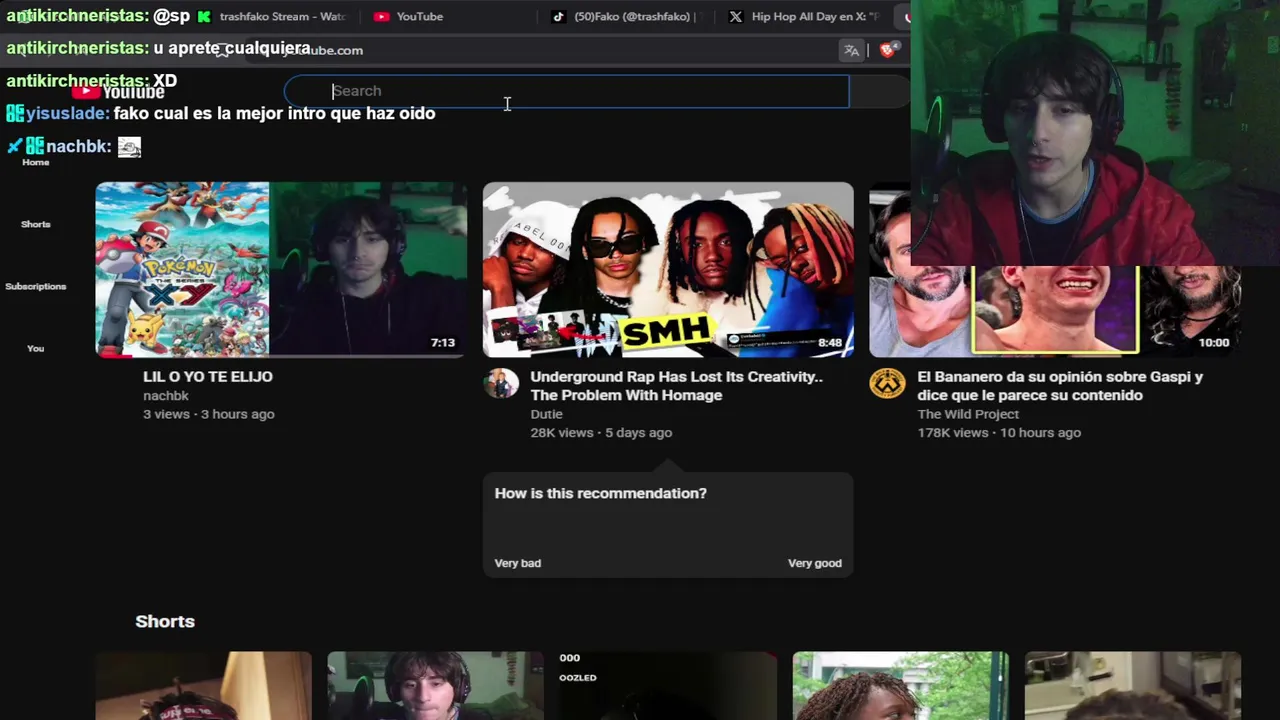Click the TikTok favicon on the Fako tab
1280x720 pixels.
click(x=558, y=17)
